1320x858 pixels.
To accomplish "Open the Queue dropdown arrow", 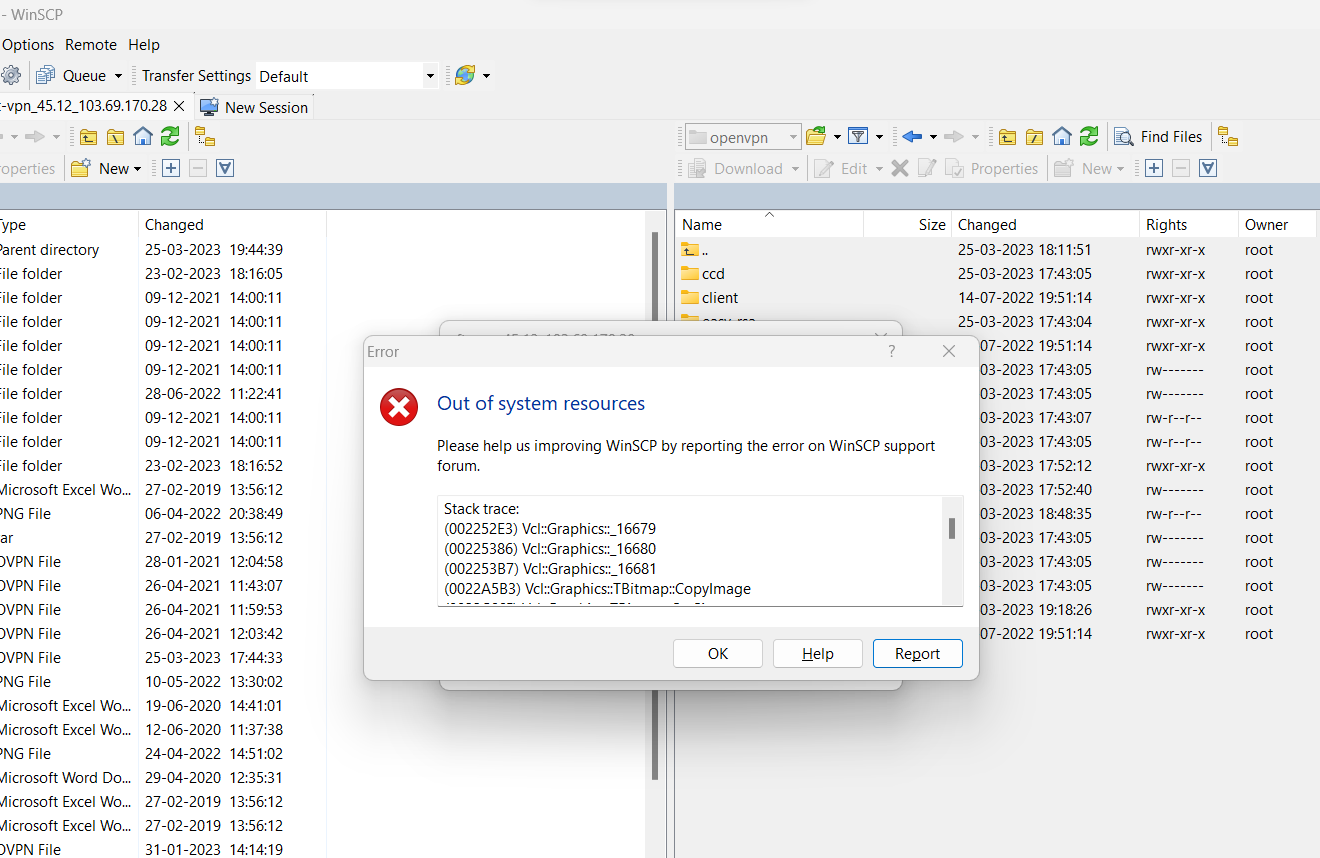I will (x=118, y=76).
